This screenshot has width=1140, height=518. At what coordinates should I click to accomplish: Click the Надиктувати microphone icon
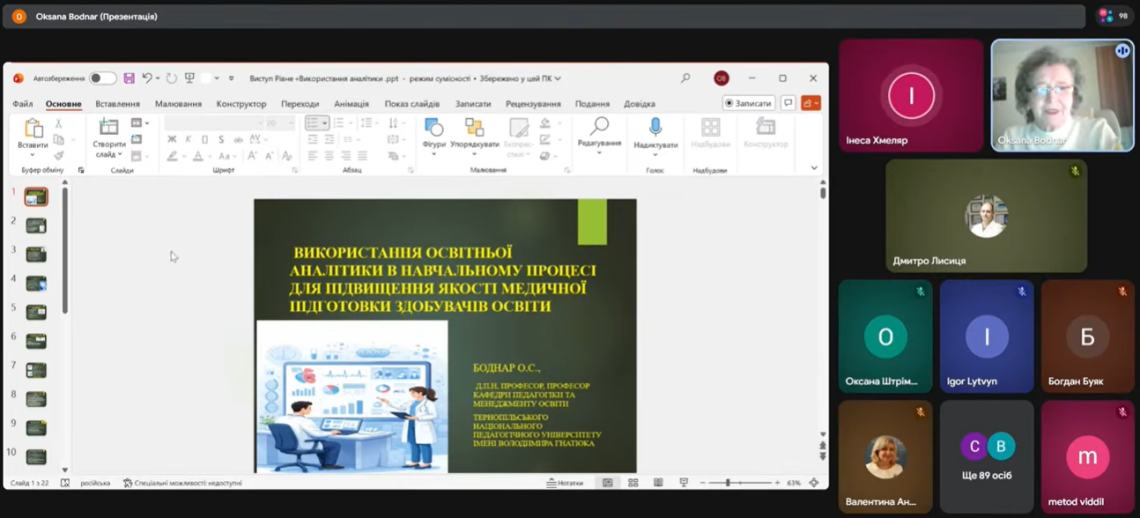tap(655, 127)
